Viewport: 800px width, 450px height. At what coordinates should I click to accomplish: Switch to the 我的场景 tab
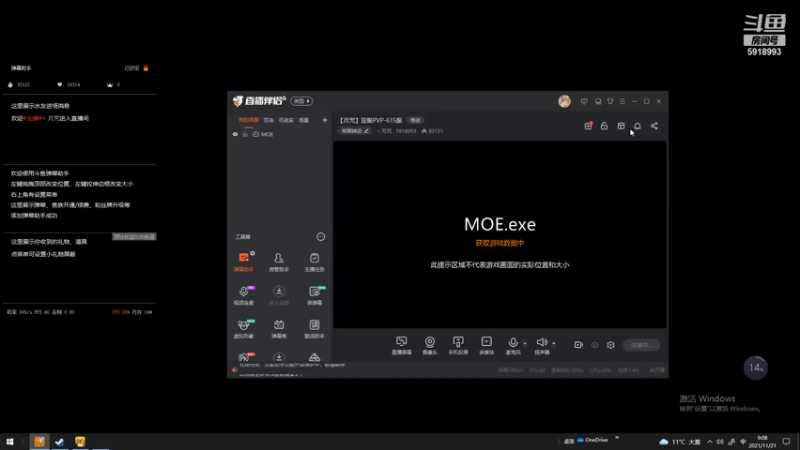pos(248,120)
